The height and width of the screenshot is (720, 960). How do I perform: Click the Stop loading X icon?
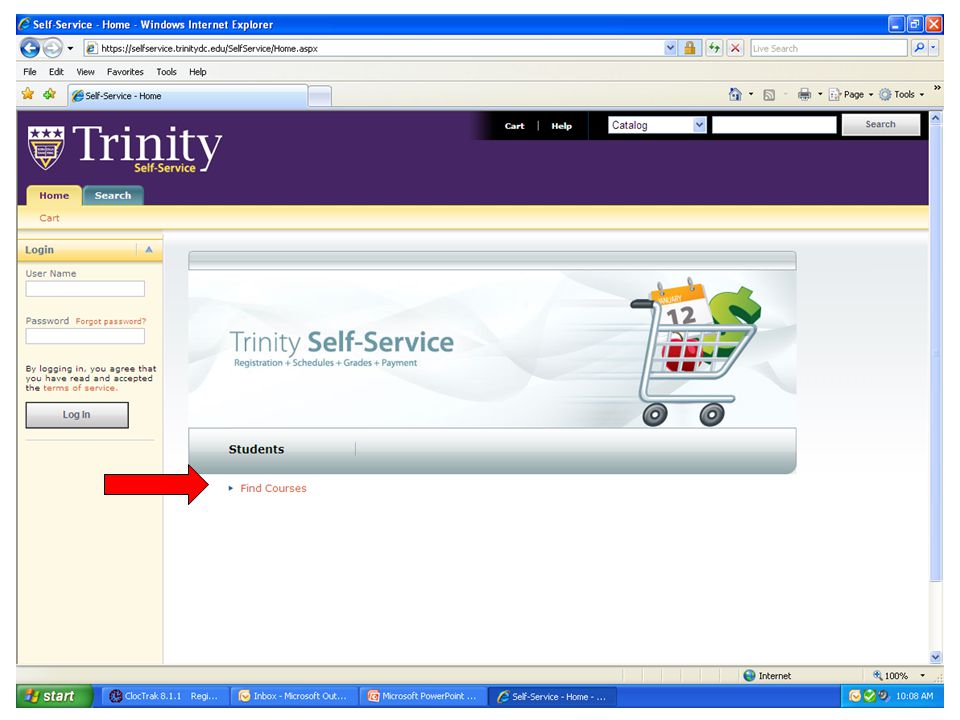[x=736, y=48]
